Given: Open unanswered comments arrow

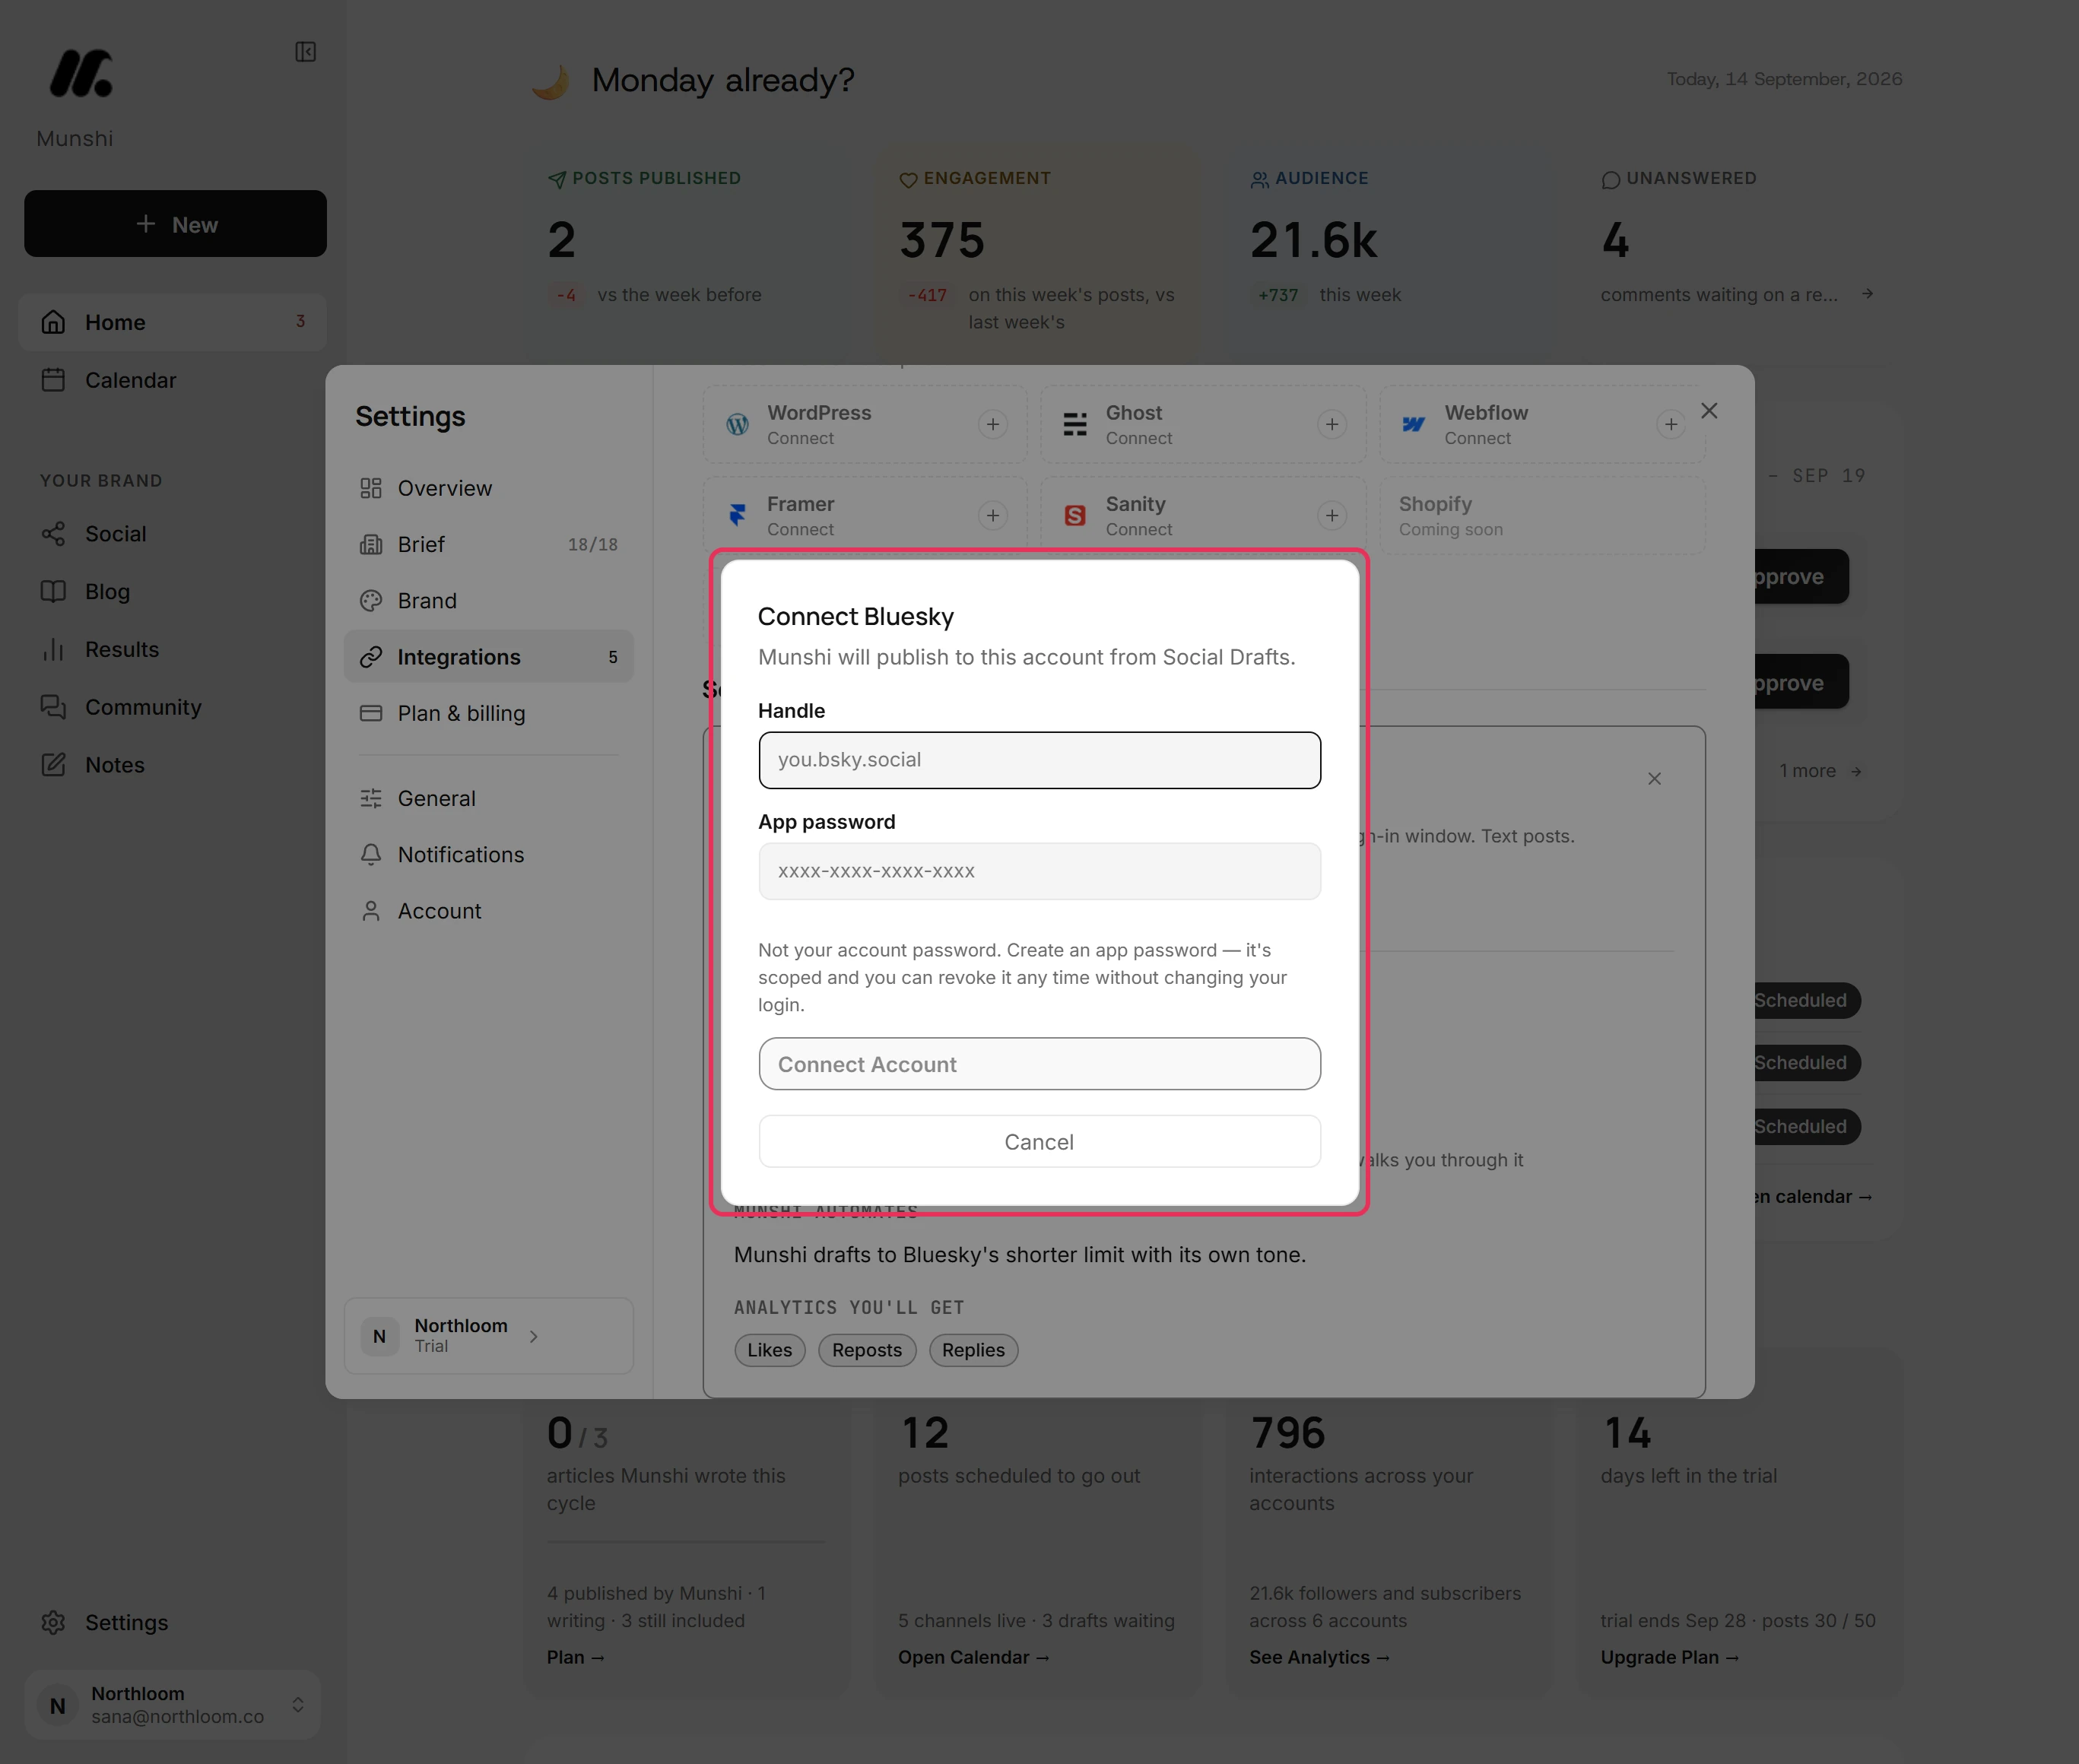Looking at the screenshot, I should click(x=1867, y=294).
